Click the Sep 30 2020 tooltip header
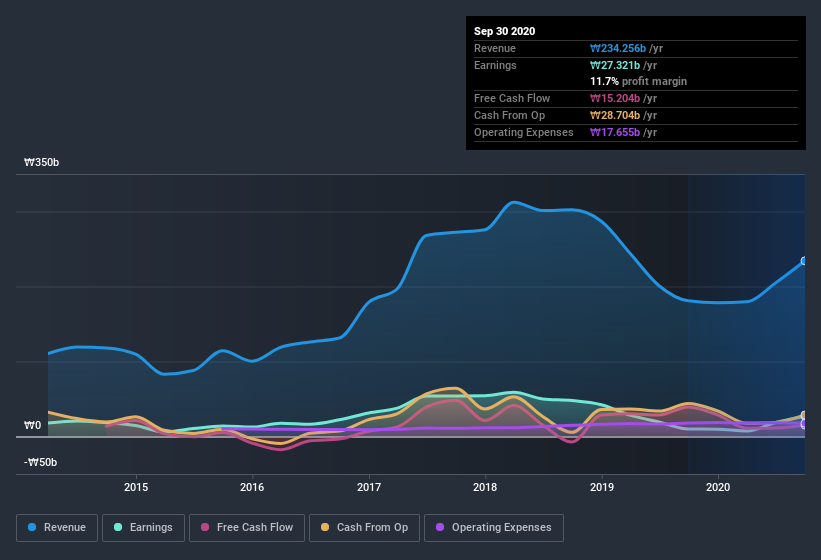This screenshot has width=821, height=560. [504, 31]
